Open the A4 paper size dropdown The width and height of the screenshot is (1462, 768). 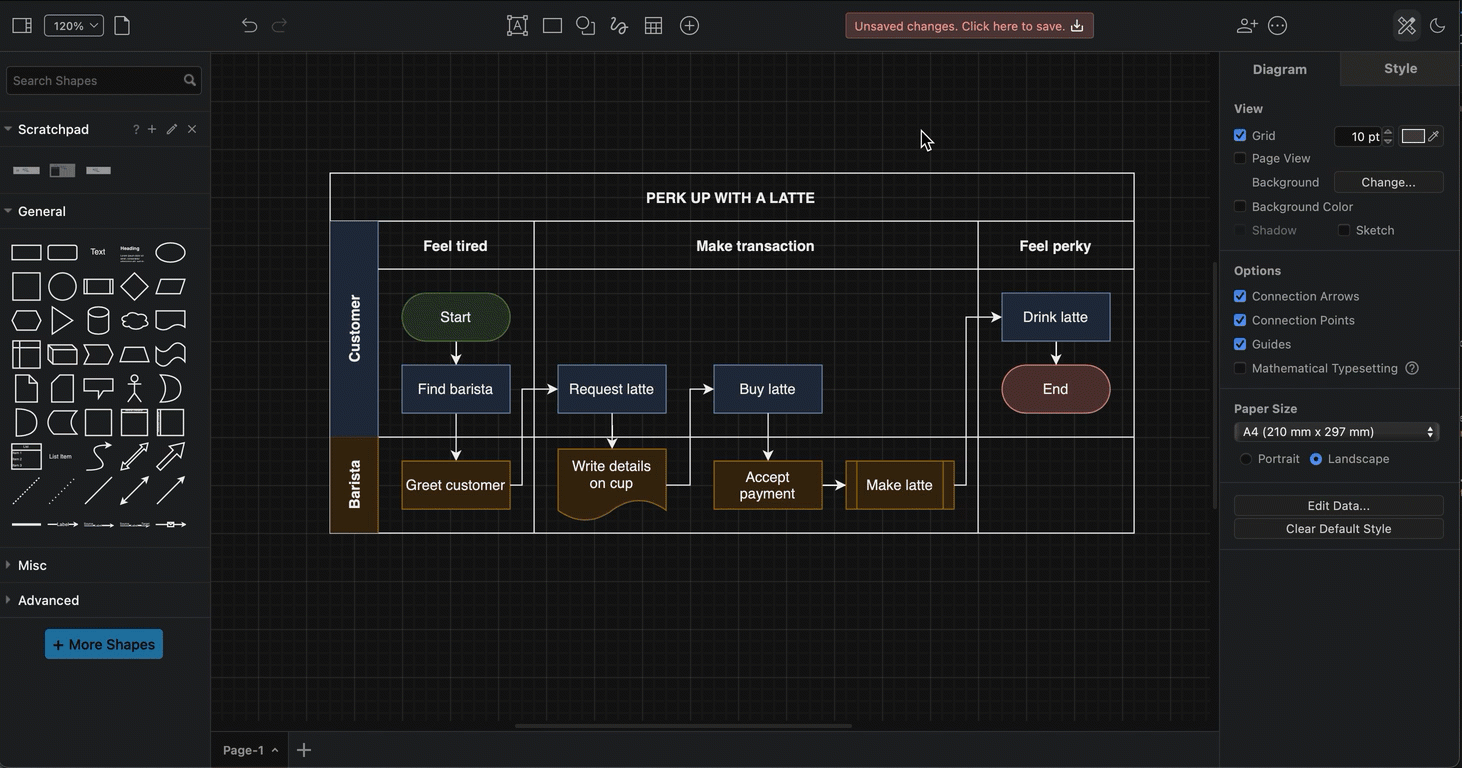[x=1337, y=432]
